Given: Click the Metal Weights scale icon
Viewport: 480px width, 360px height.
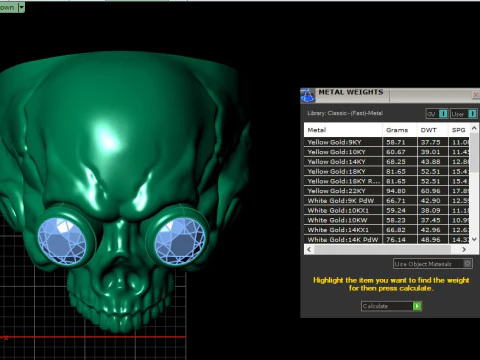Looking at the screenshot, I should point(307,96).
